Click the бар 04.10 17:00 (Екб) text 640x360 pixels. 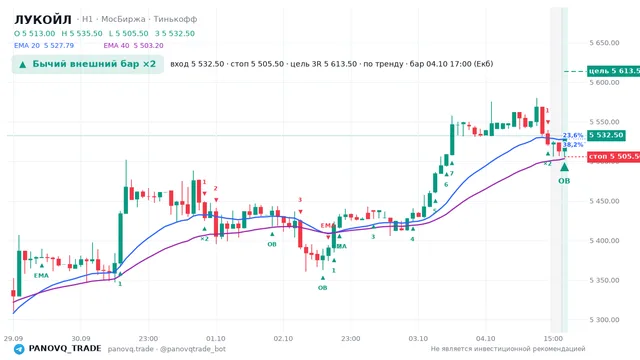(451, 64)
